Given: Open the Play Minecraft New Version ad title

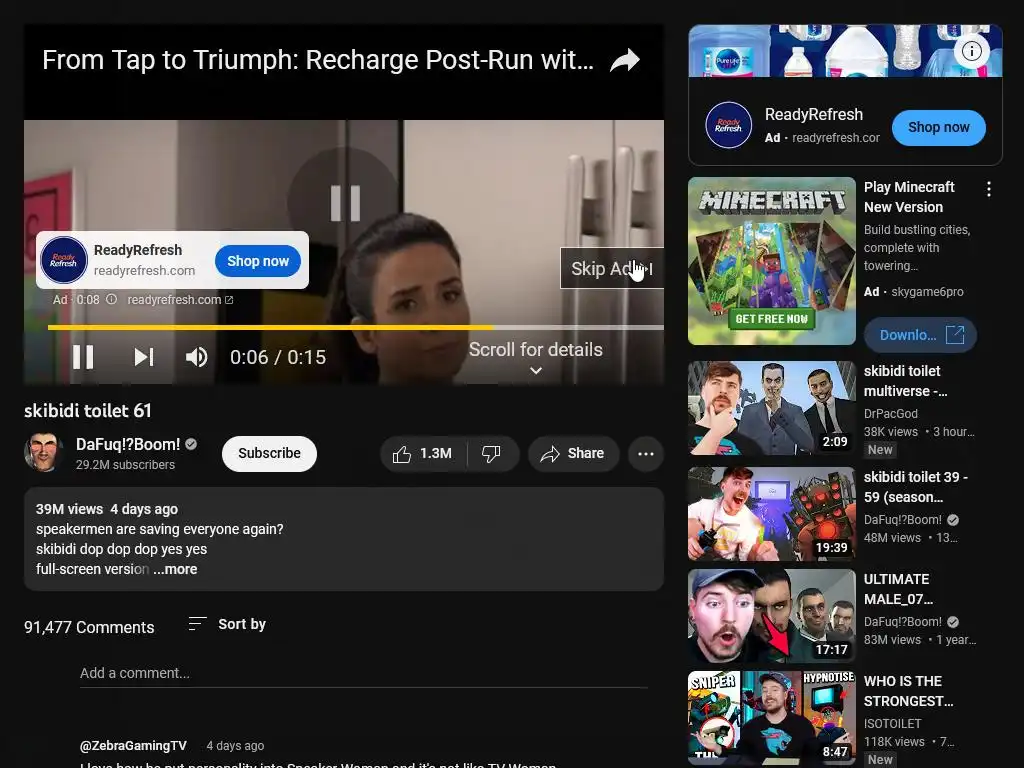Looking at the screenshot, I should point(909,197).
